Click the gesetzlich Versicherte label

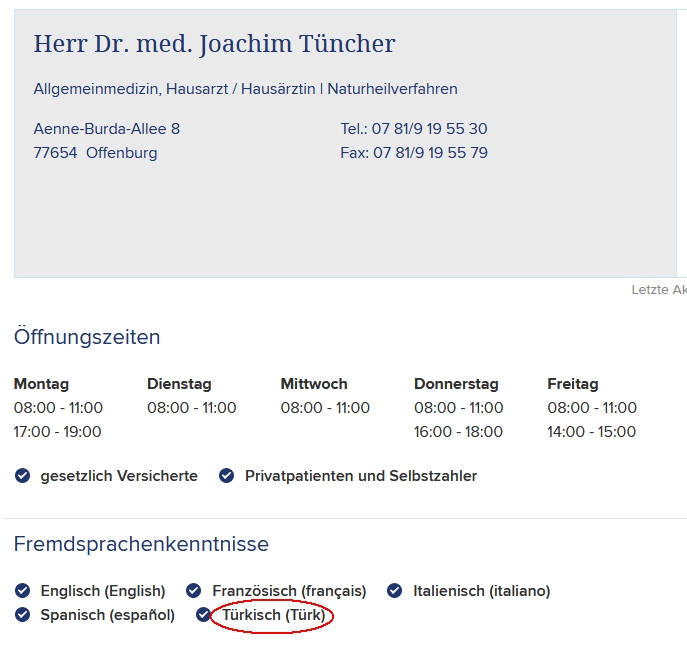pyautogui.click(x=119, y=476)
